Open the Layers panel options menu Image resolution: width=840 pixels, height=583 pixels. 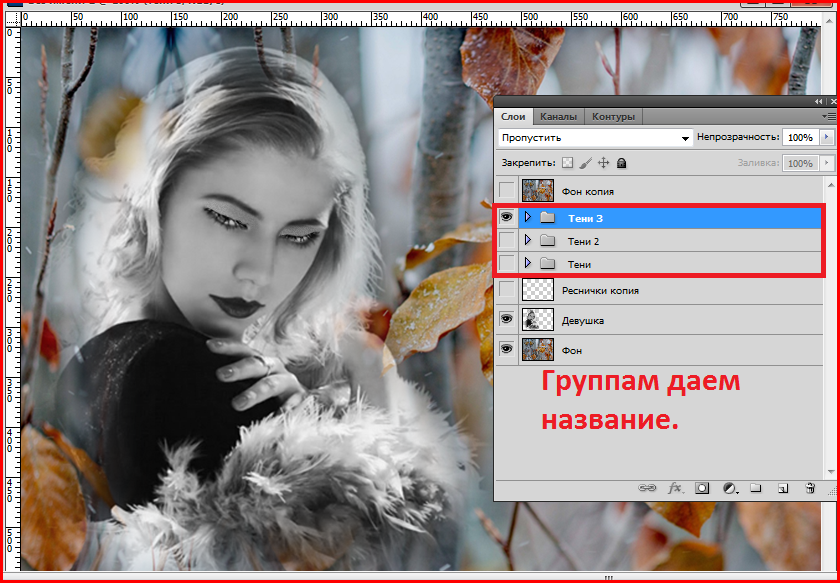tap(830, 116)
